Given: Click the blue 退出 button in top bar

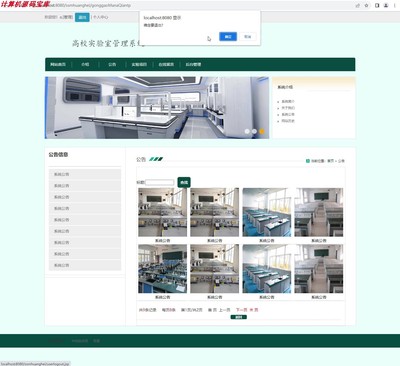Looking at the screenshot, I should (x=82, y=17).
